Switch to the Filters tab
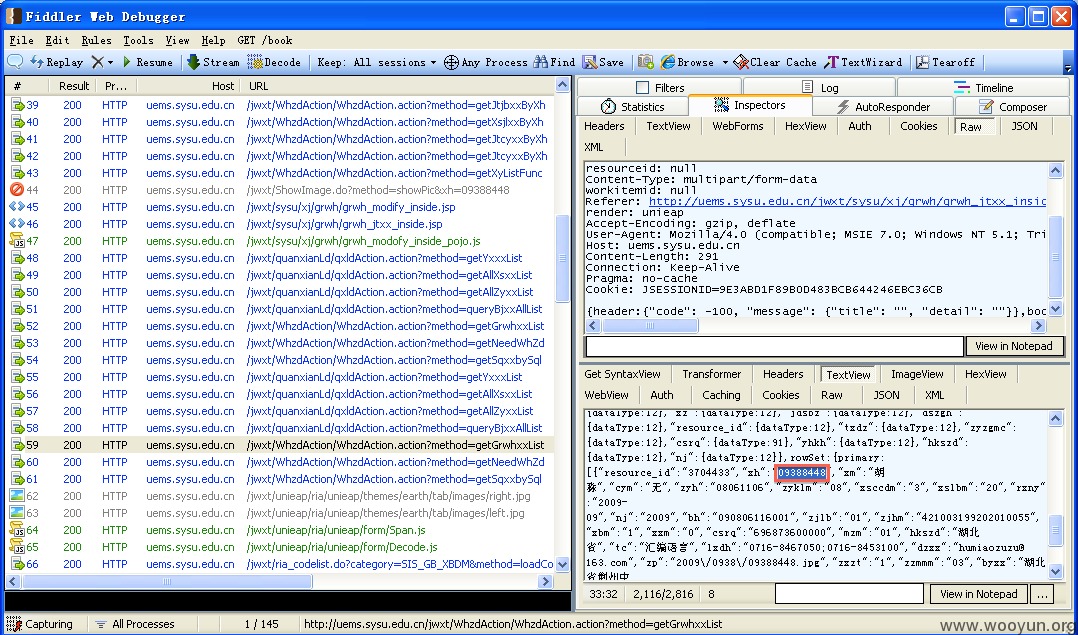The image size is (1078, 635). (x=660, y=88)
